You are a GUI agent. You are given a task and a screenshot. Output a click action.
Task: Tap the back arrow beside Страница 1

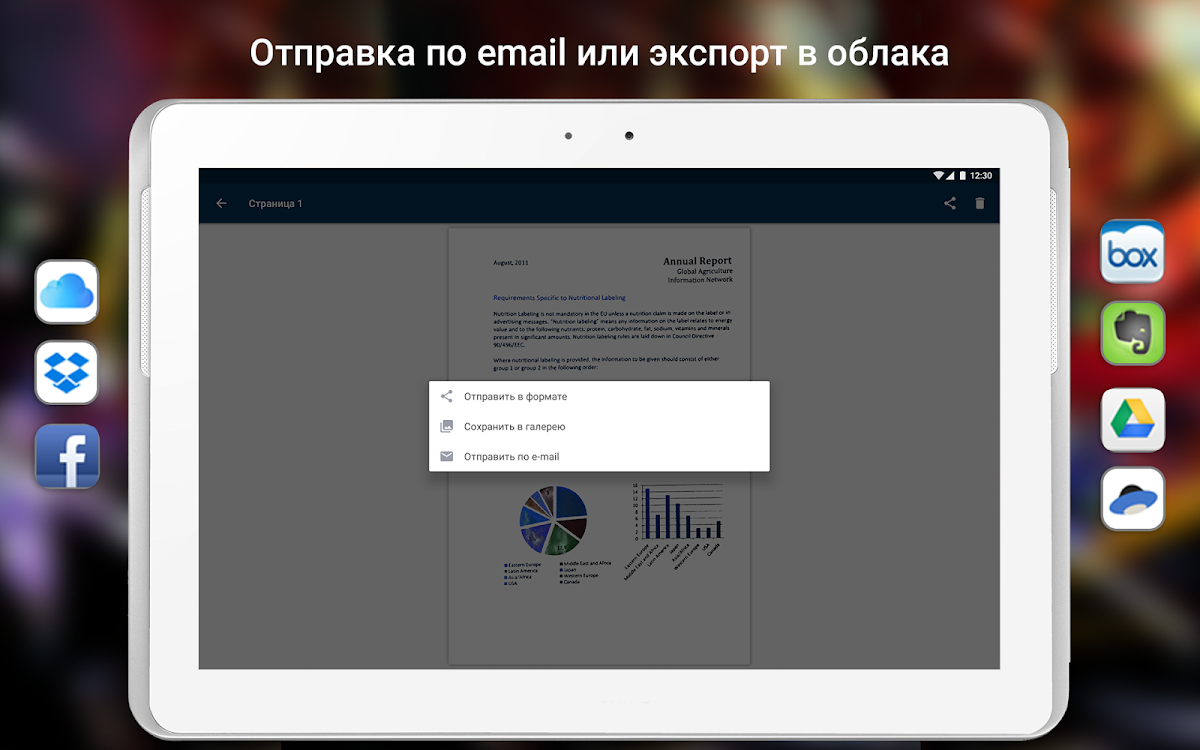222,204
